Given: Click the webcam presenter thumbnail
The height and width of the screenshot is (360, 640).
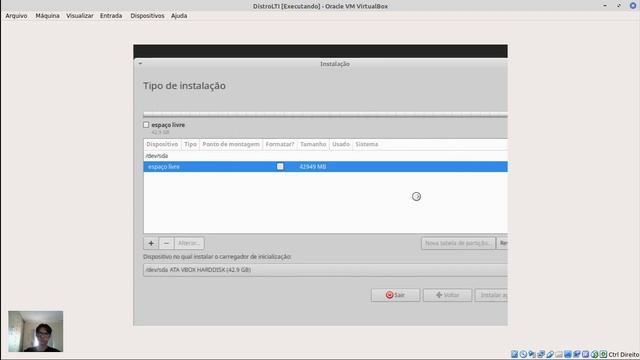Looking at the screenshot, I should [x=36, y=331].
